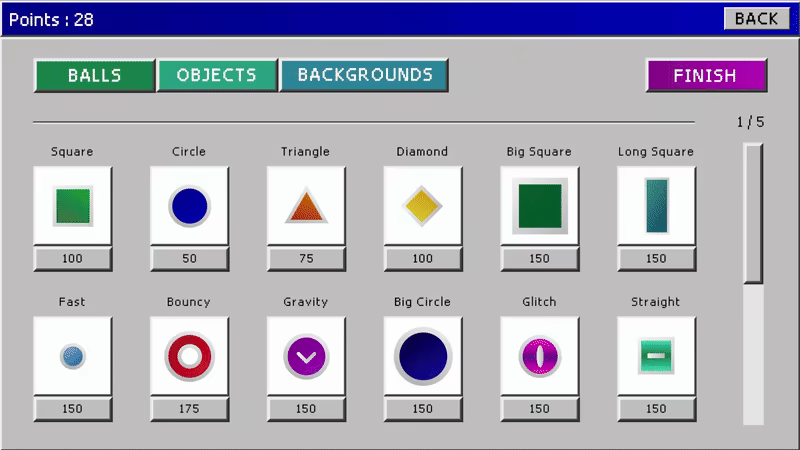
Task: Pick the magenta Glitch ball icon
Action: pyautogui.click(x=540, y=356)
